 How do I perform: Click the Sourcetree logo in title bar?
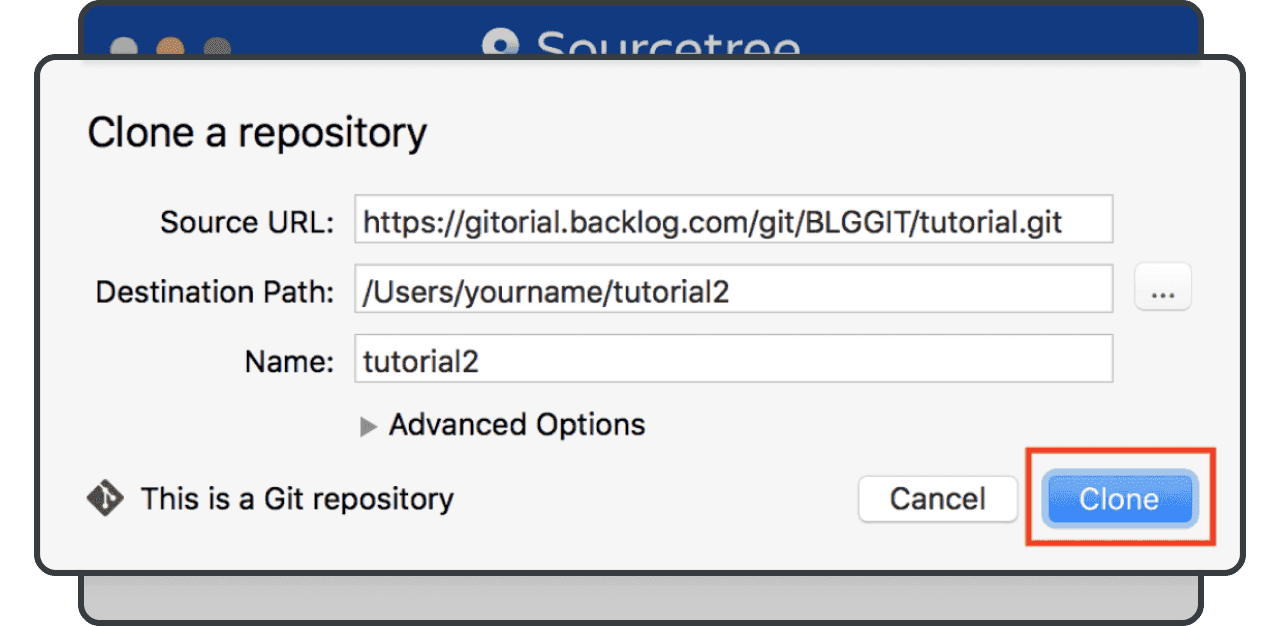(501, 44)
